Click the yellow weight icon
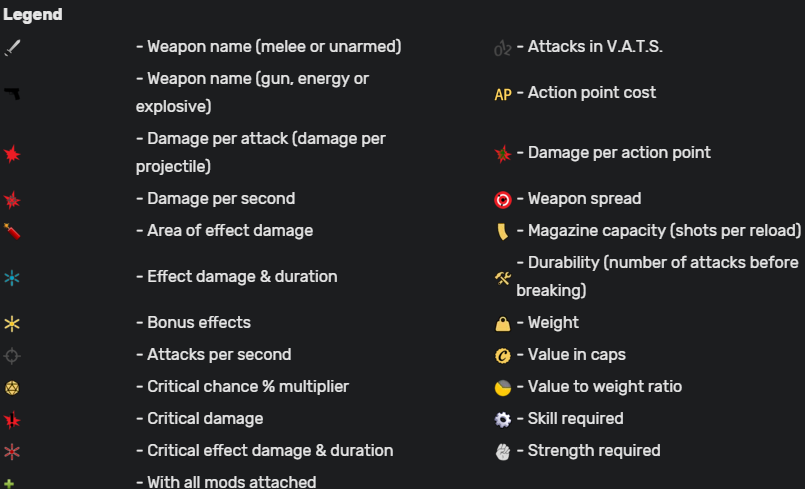The image size is (805, 489). tap(503, 323)
